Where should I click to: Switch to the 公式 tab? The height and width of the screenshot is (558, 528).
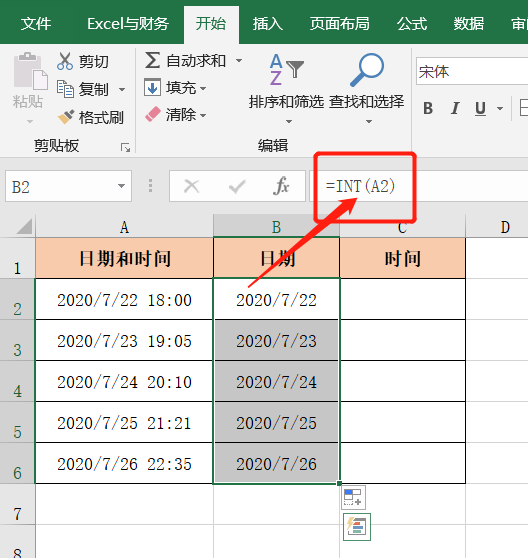[x=412, y=24]
